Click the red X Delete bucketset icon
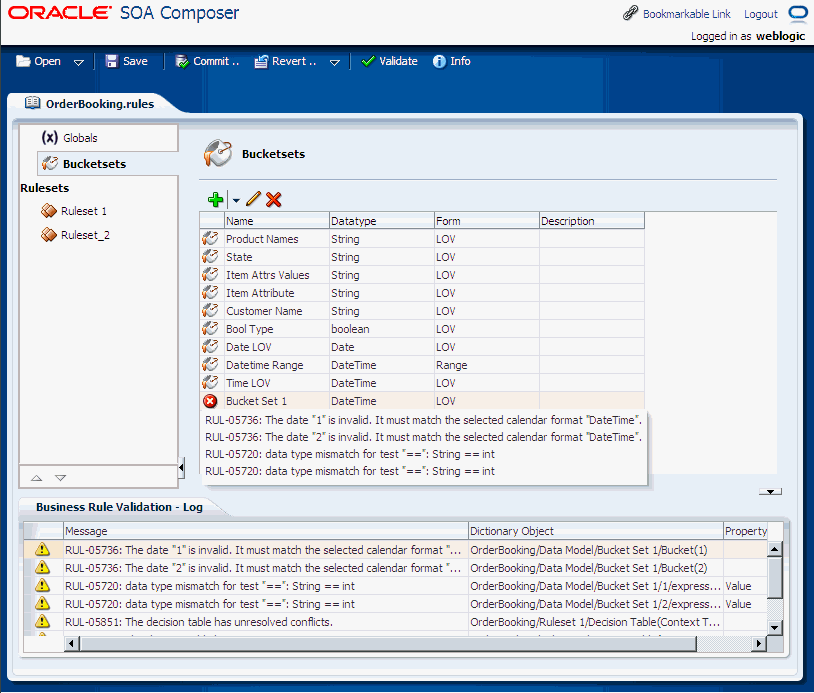The image size is (814, 693). [x=274, y=199]
